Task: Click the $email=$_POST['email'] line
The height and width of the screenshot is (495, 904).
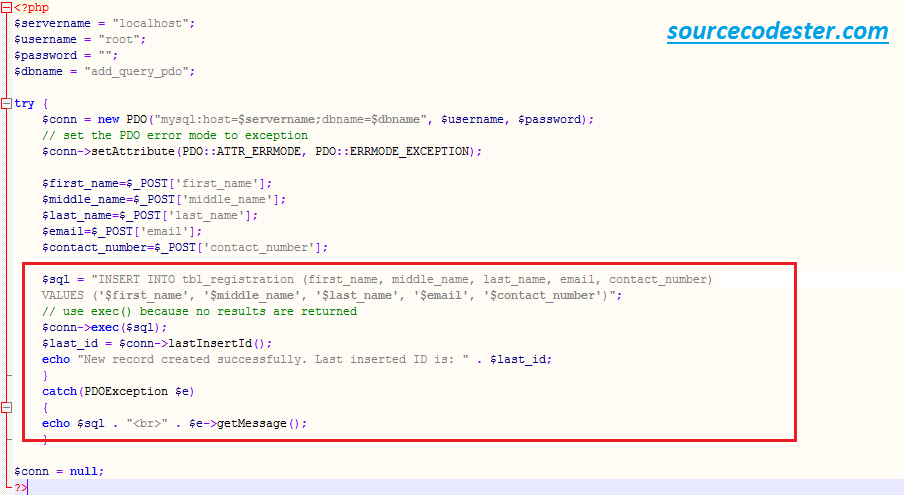Action: point(122,232)
